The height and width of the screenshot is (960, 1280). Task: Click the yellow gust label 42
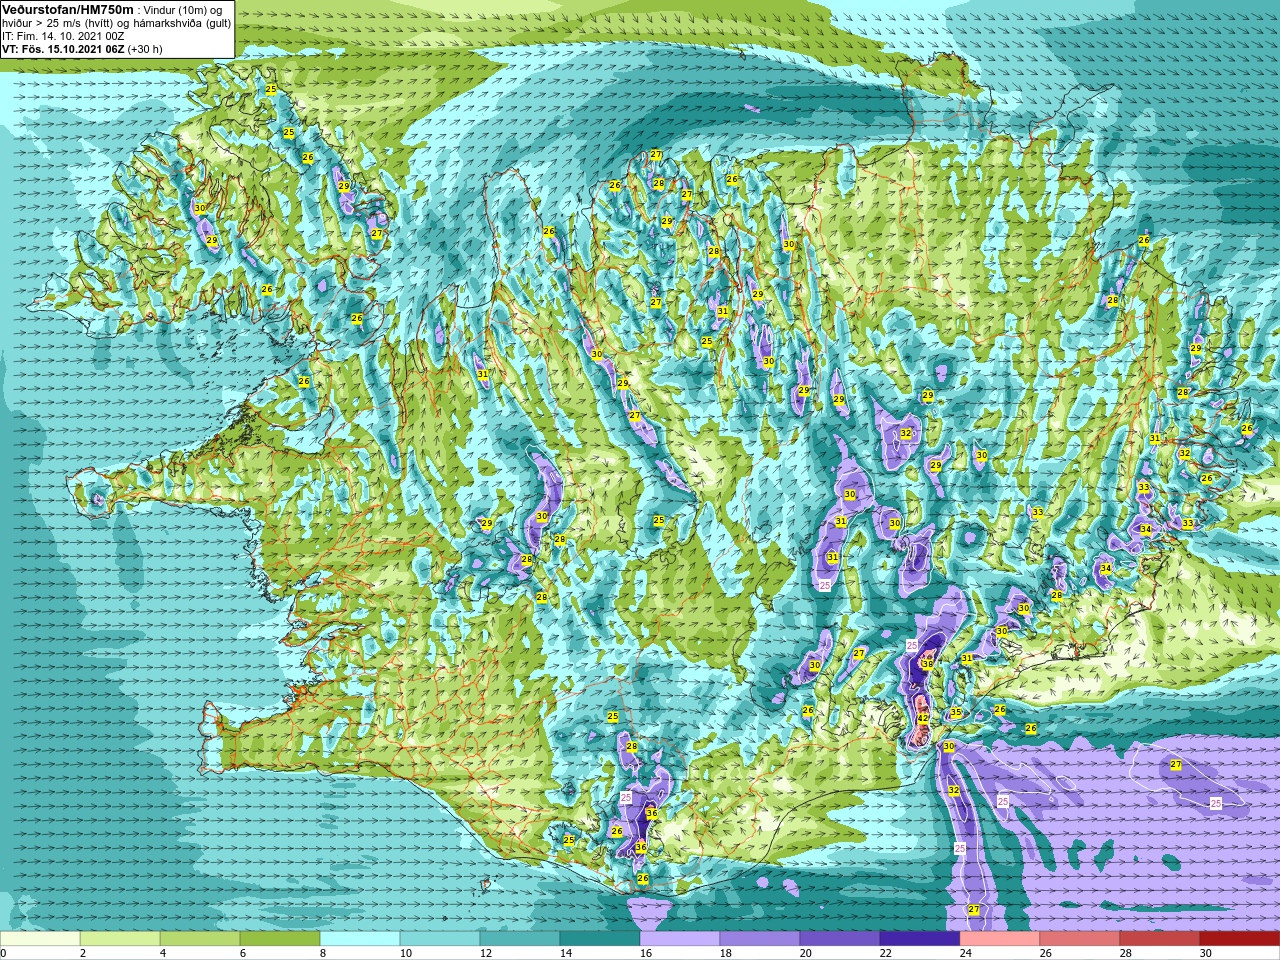point(923,718)
